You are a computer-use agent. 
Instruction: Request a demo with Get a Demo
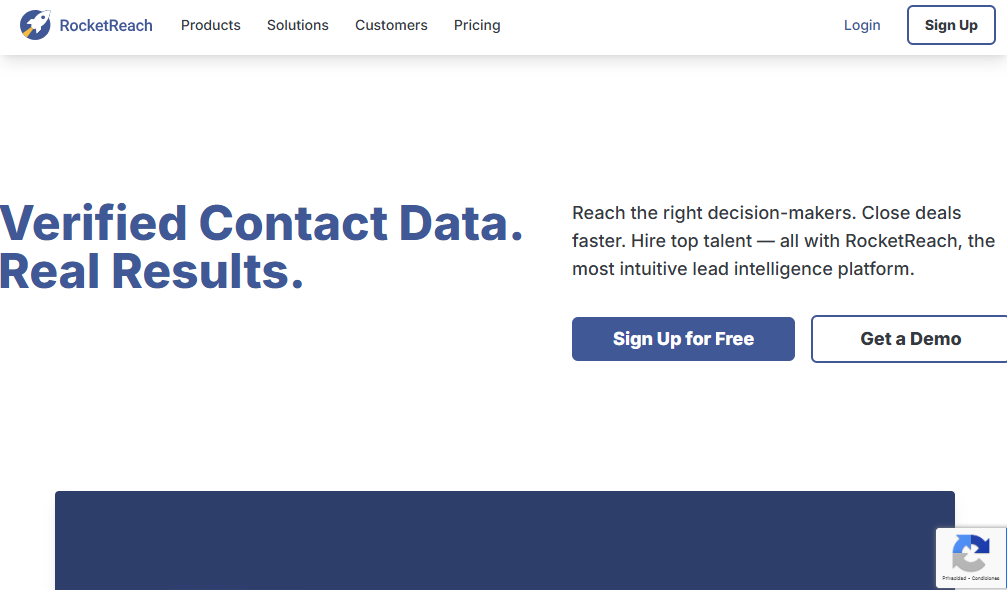[x=910, y=339]
